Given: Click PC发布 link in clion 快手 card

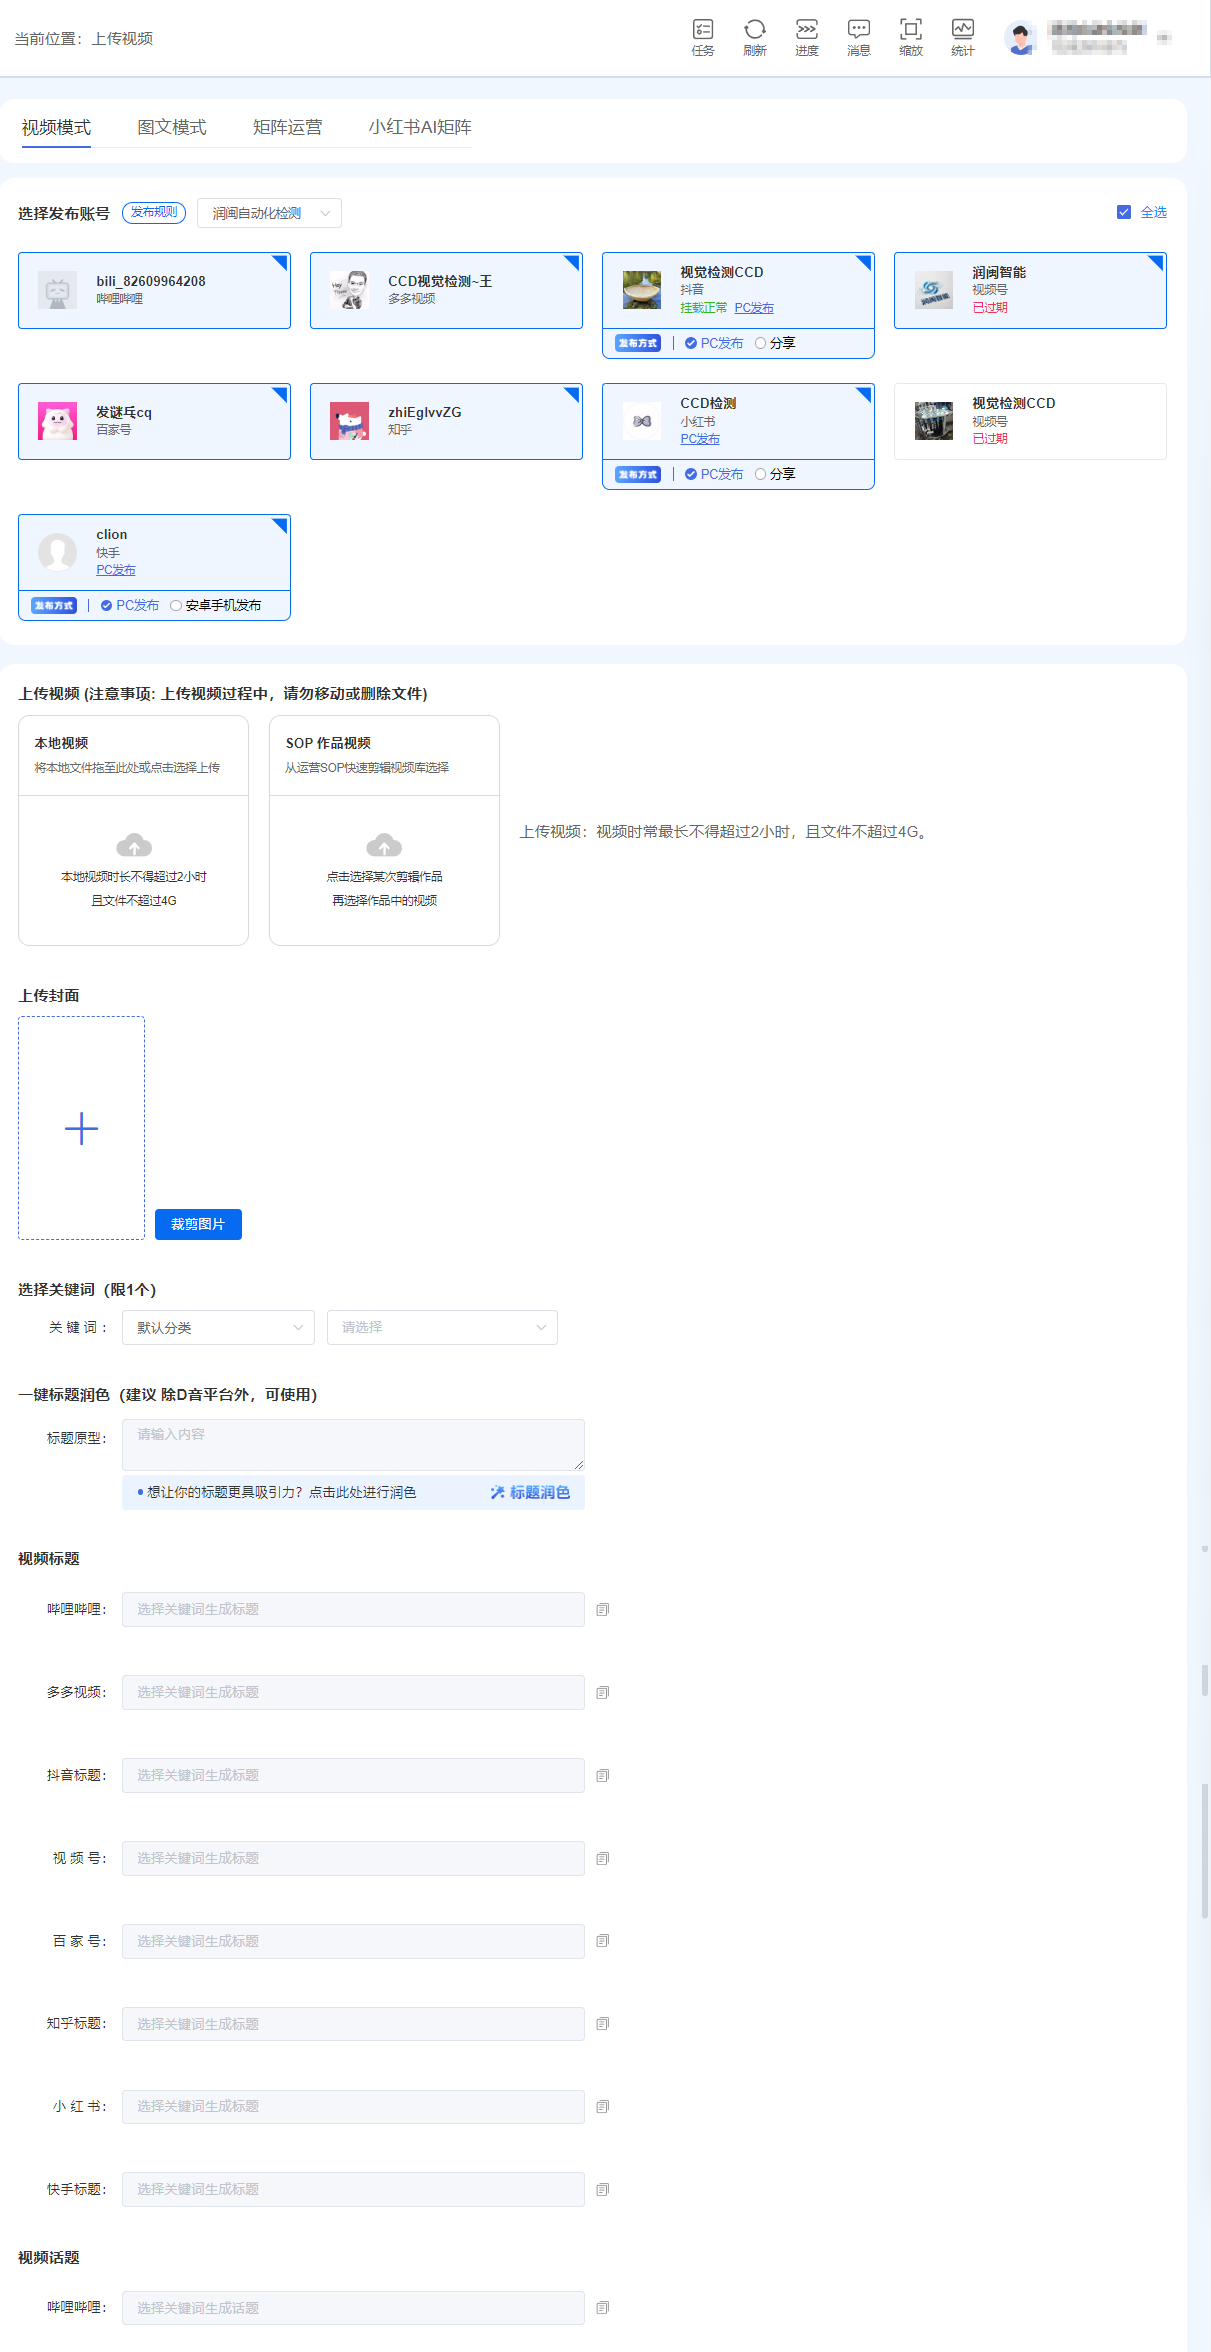Looking at the screenshot, I should pos(116,570).
